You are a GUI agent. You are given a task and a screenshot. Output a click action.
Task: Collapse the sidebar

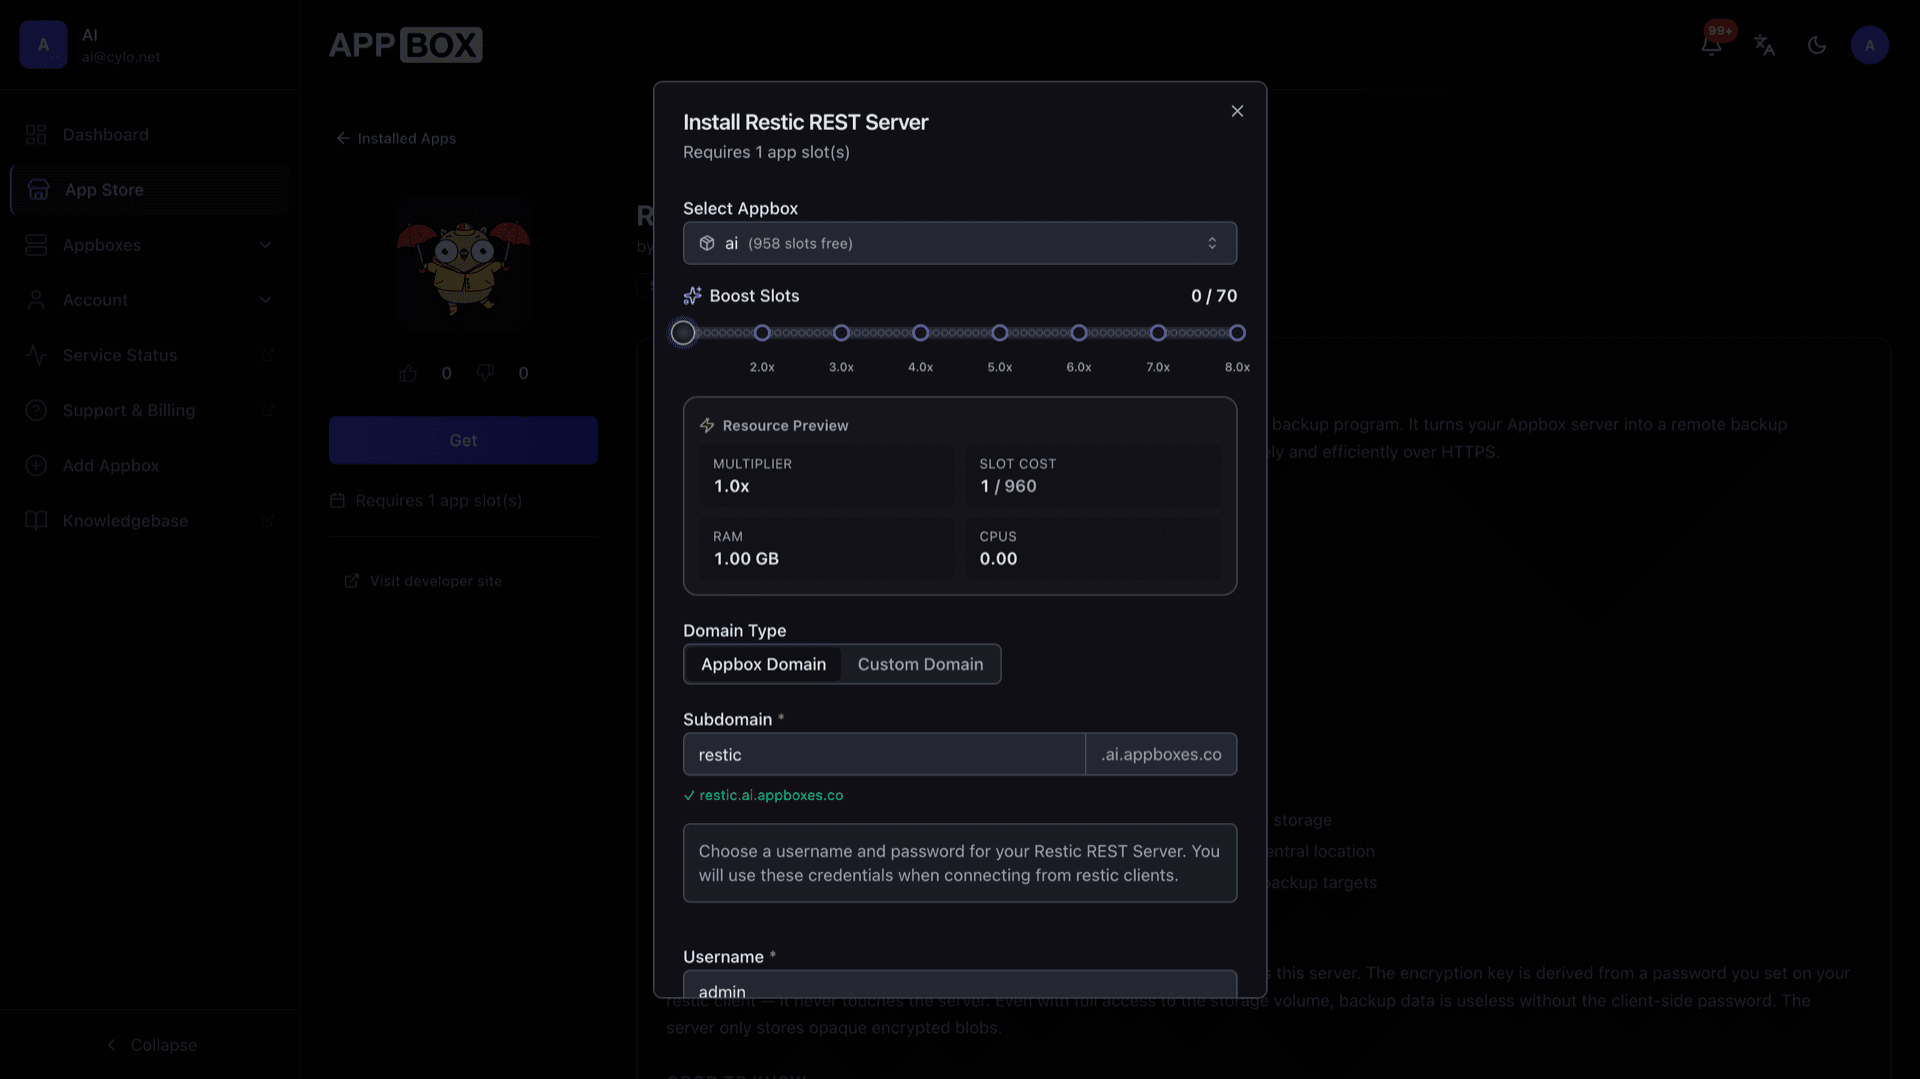(x=151, y=1044)
